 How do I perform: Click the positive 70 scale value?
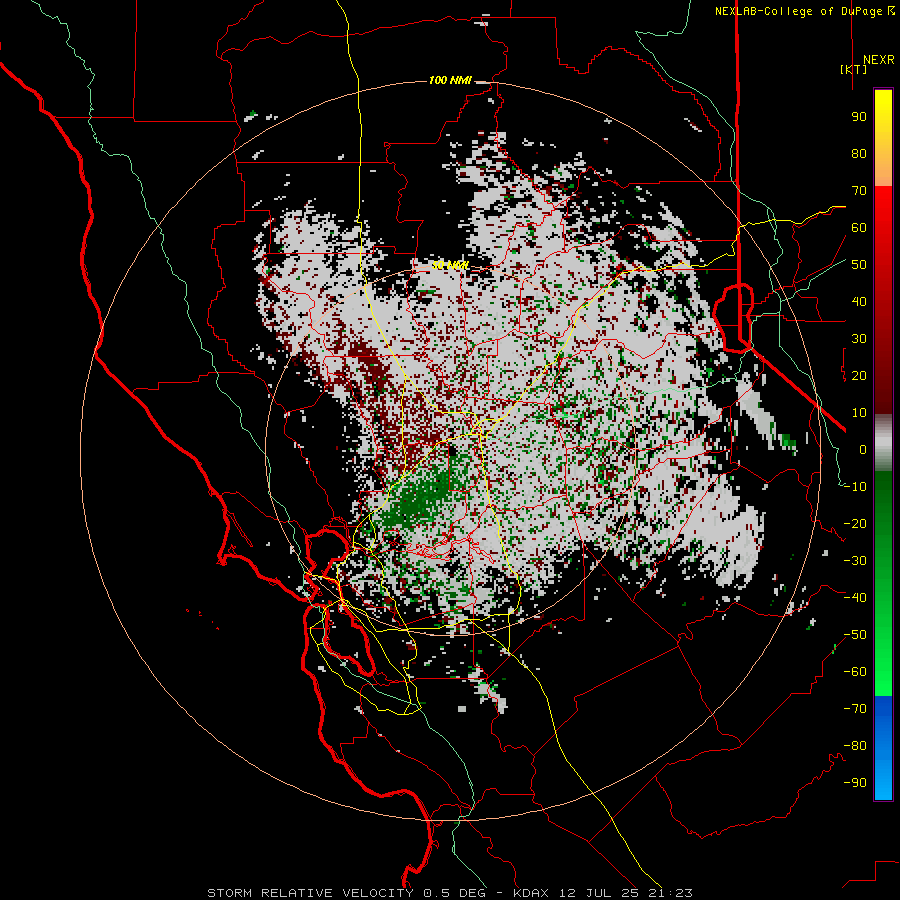click(x=859, y=191)
